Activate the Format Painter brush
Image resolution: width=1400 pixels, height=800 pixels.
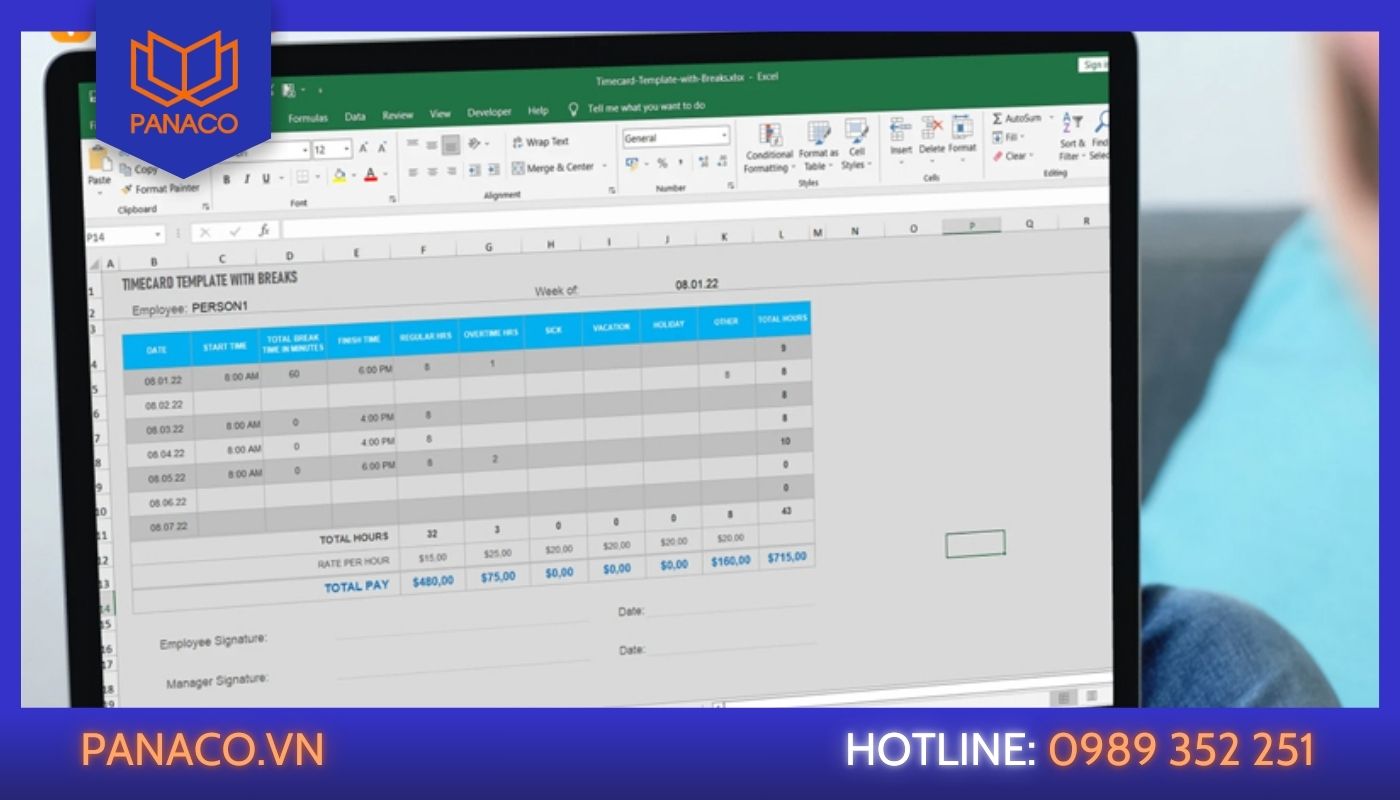point(126,189)
